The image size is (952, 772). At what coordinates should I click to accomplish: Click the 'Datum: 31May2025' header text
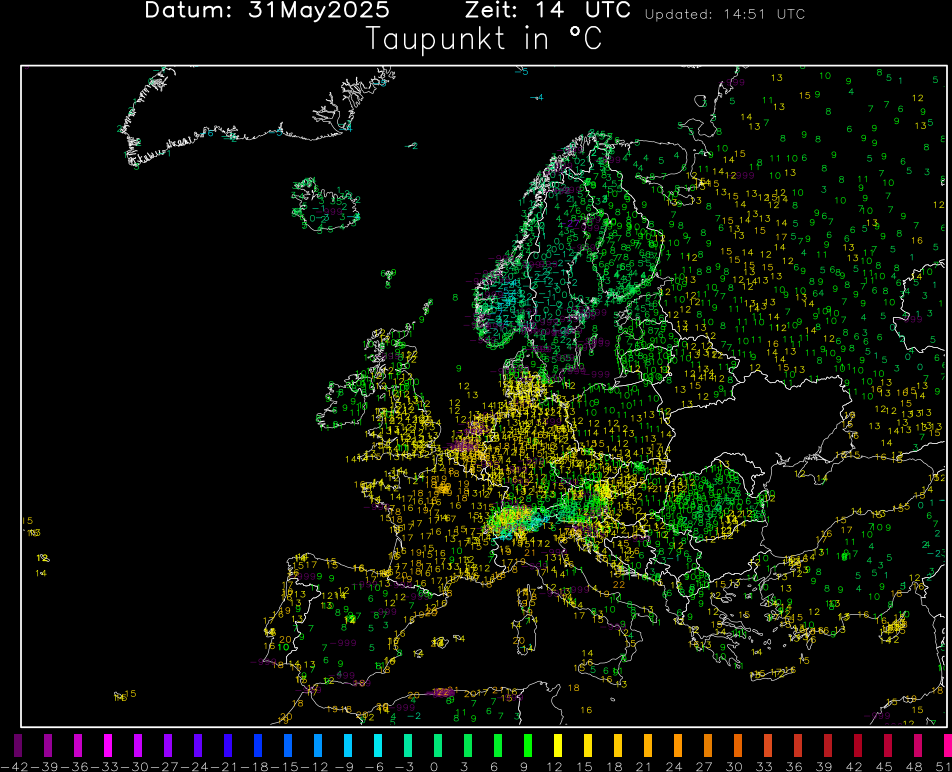[x=267, y=10]
